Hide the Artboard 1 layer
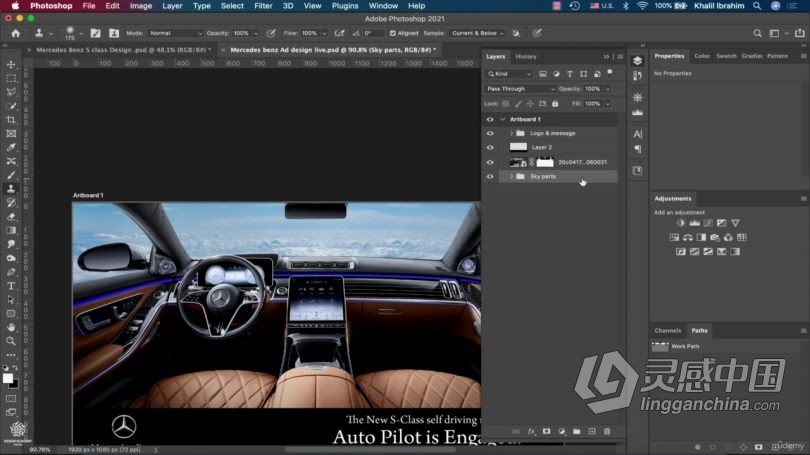This screenshot has height=455, width=810. coord(490,119)
